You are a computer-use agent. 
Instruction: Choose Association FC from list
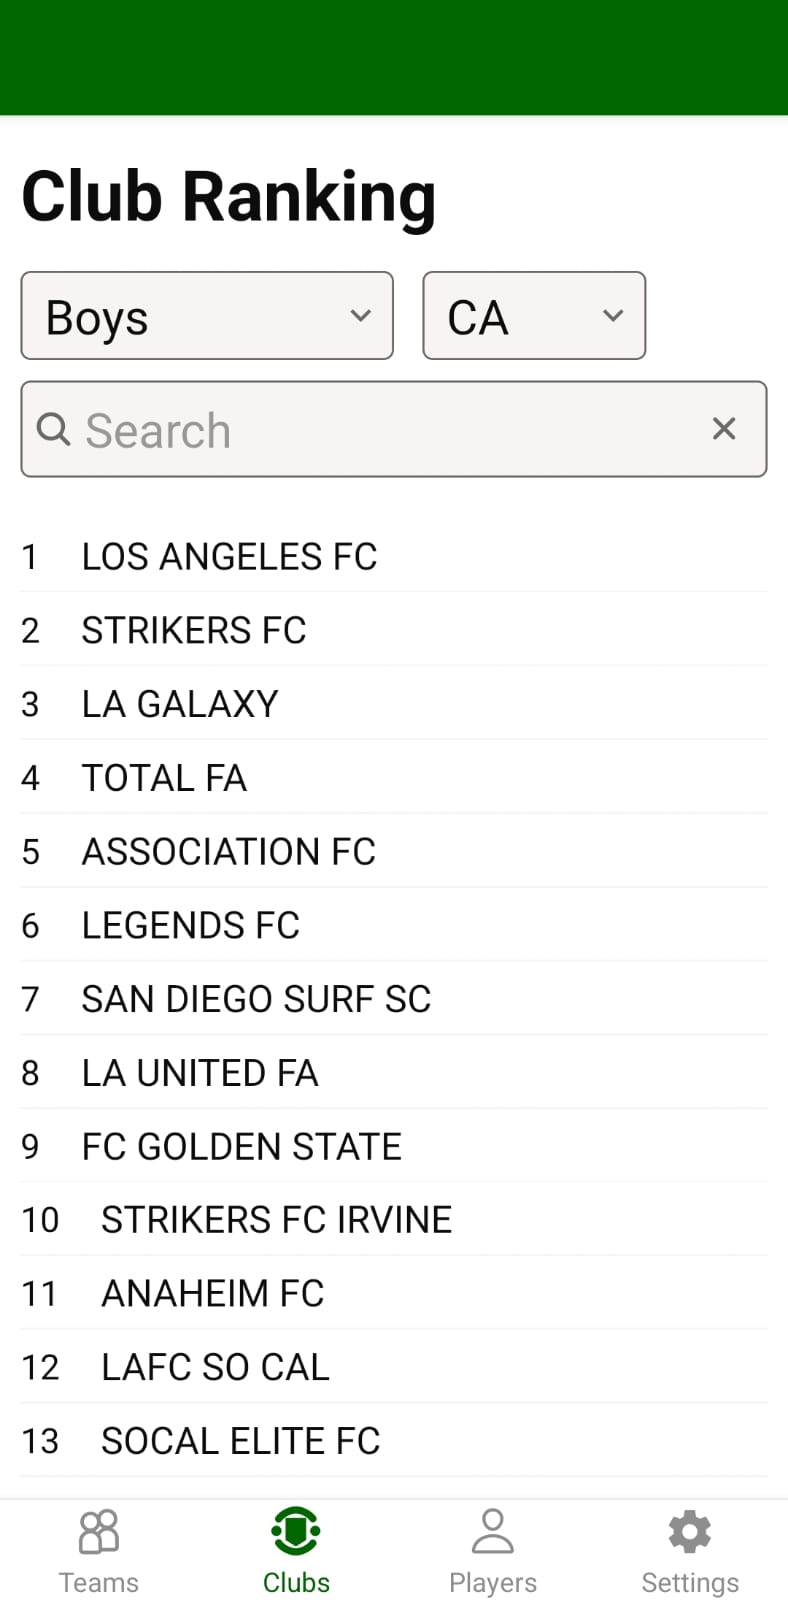click(x=228, y=852)
